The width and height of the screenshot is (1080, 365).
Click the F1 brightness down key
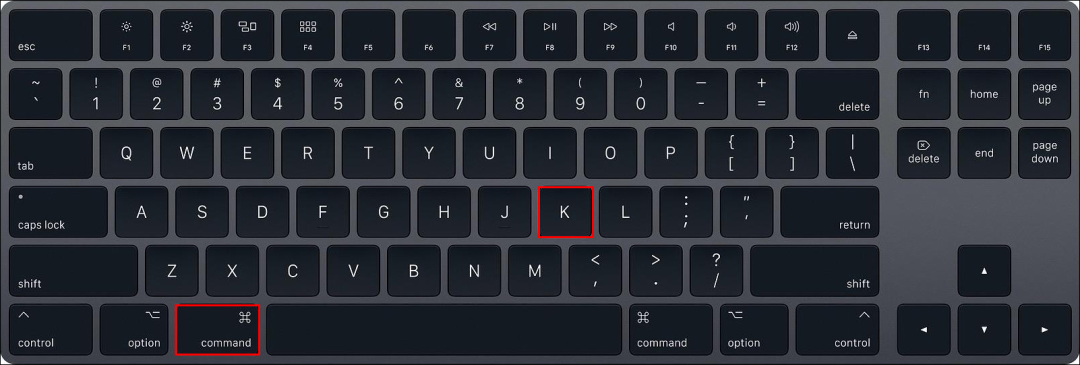pyautogui.click(x=126, y=35)
